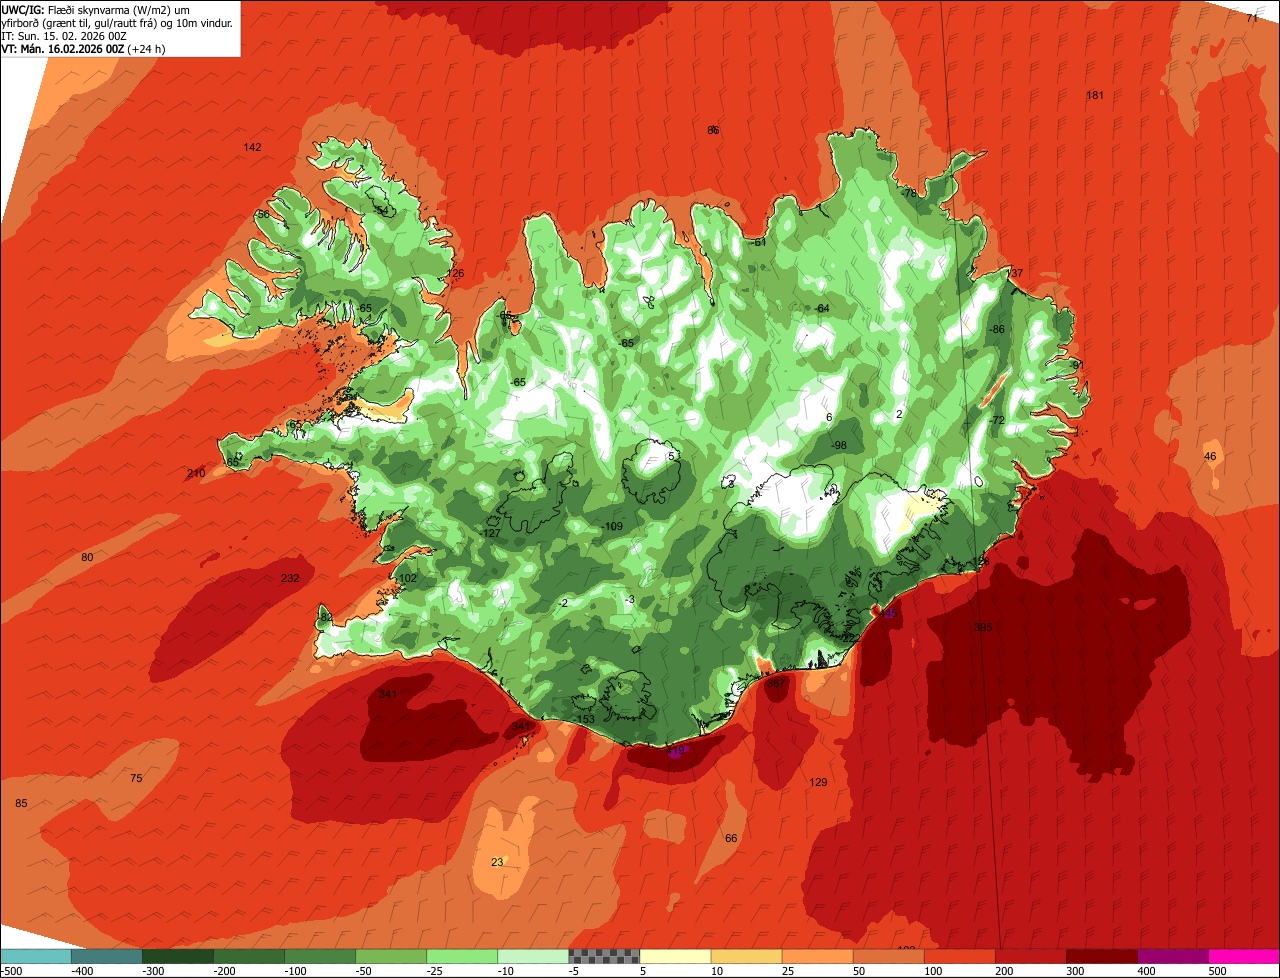Image resolution: width=1280 pixels, height=978 pixels.
Task: Click the legend label 300 on scale
Action: [1074, 970]
